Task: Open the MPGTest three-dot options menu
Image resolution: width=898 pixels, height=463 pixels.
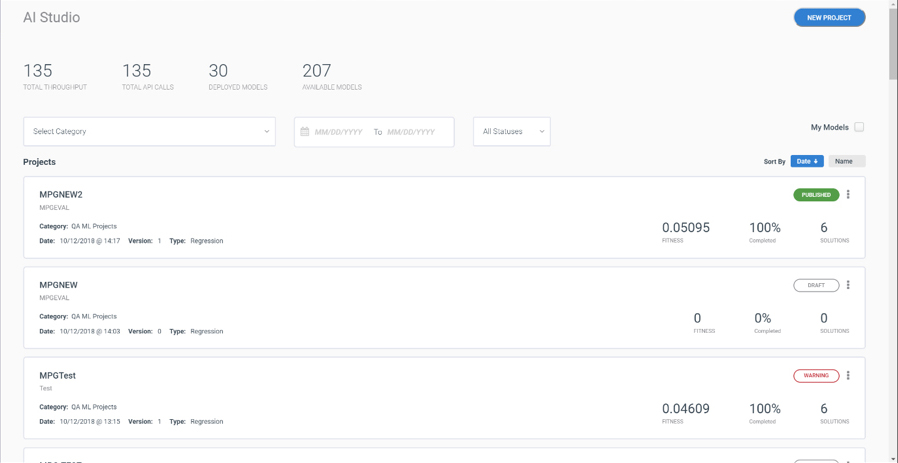Action: pos(848,375)
